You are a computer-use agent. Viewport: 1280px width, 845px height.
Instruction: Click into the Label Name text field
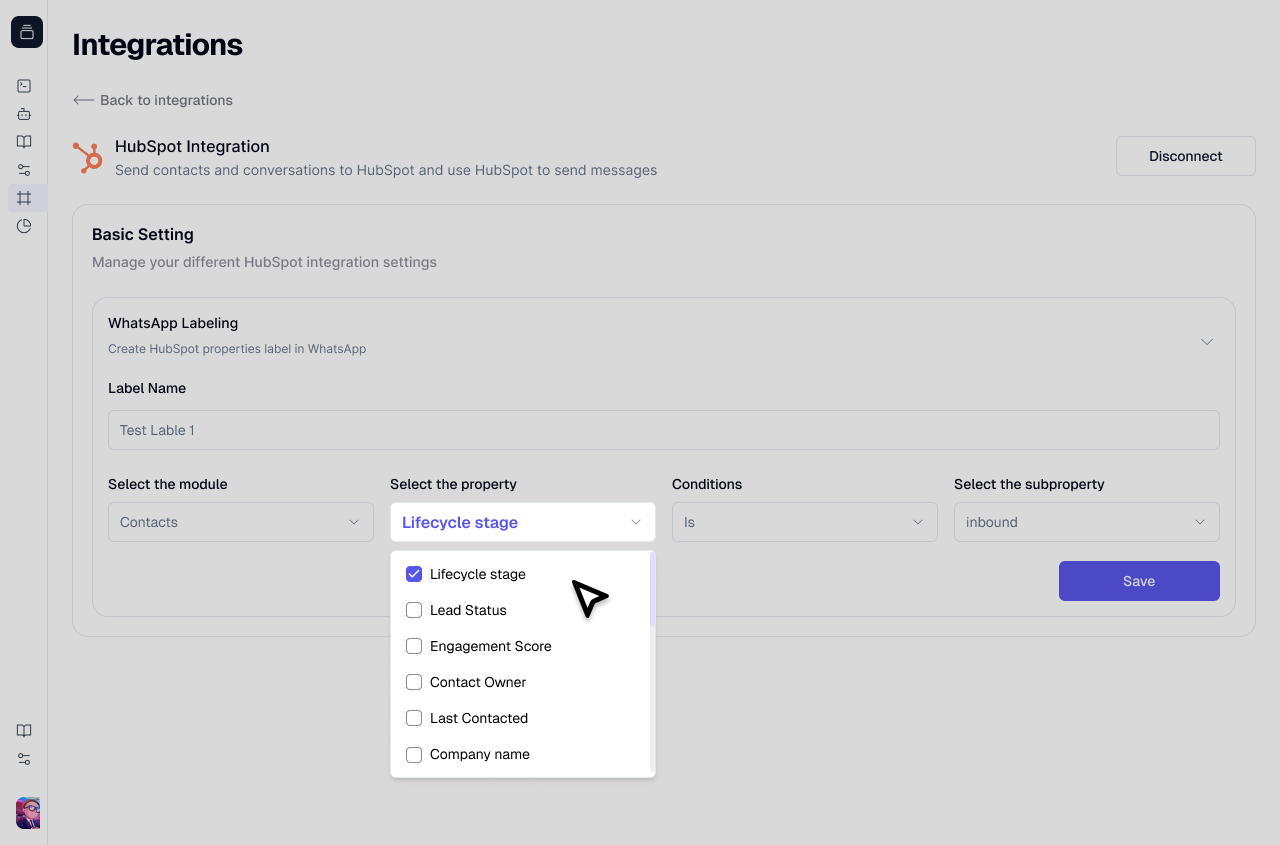(663, 430)
